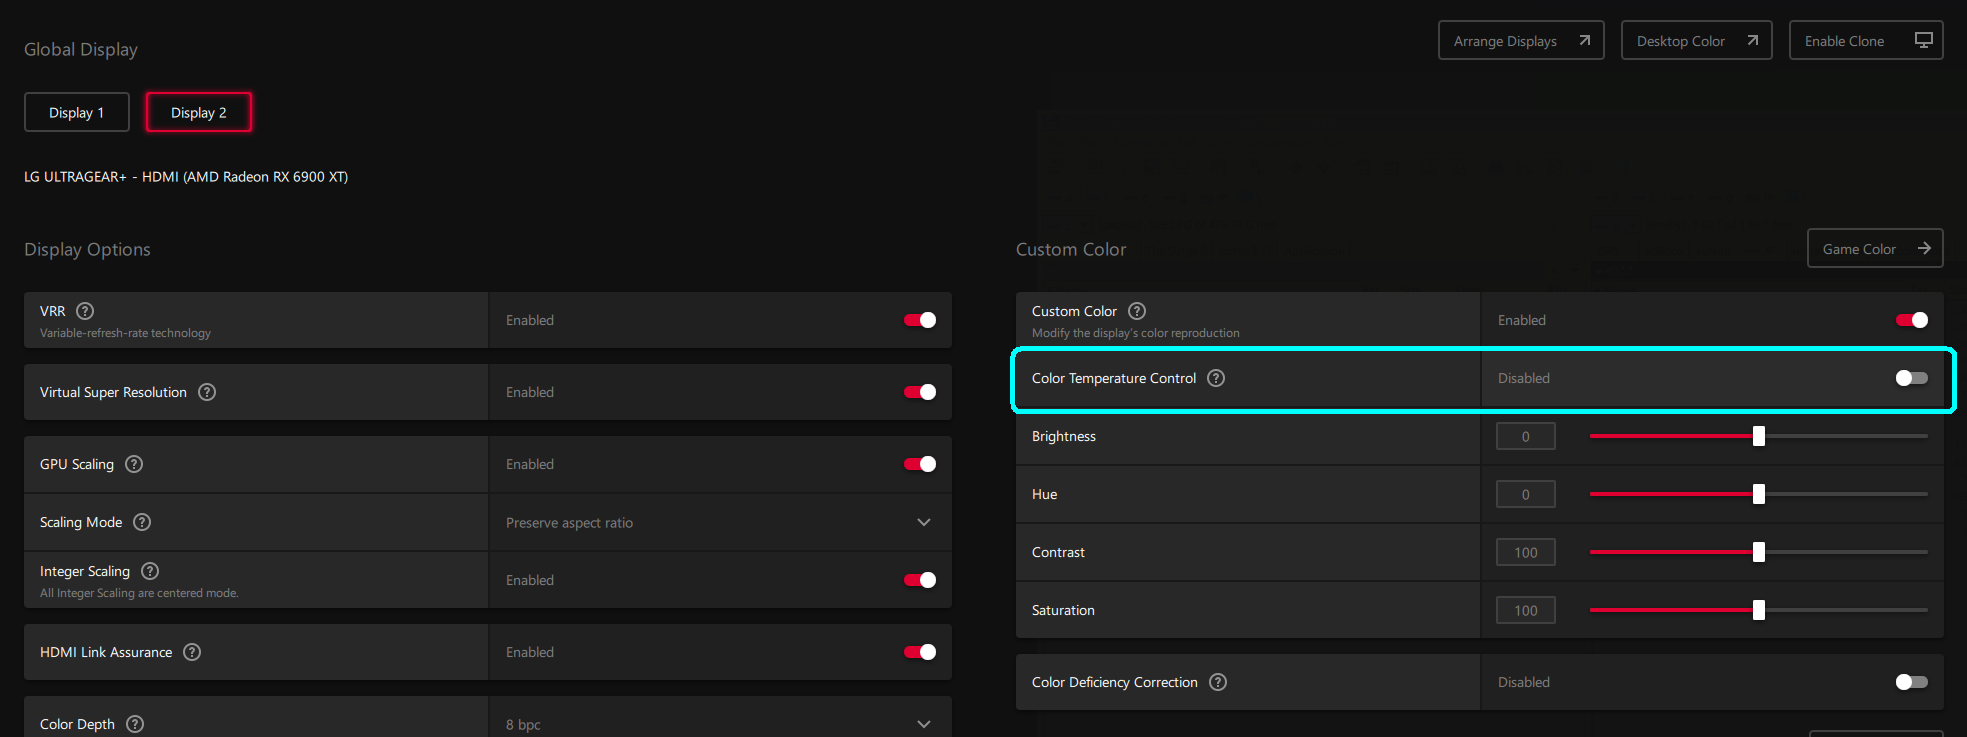
Task: Open Virtual Super Resolution help tooltip icon
Action: click(207, 392)
